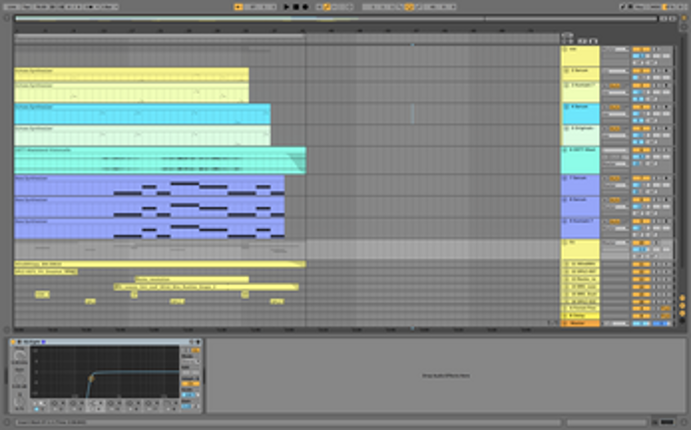Select the B Delay return track

tap(581, 316)
